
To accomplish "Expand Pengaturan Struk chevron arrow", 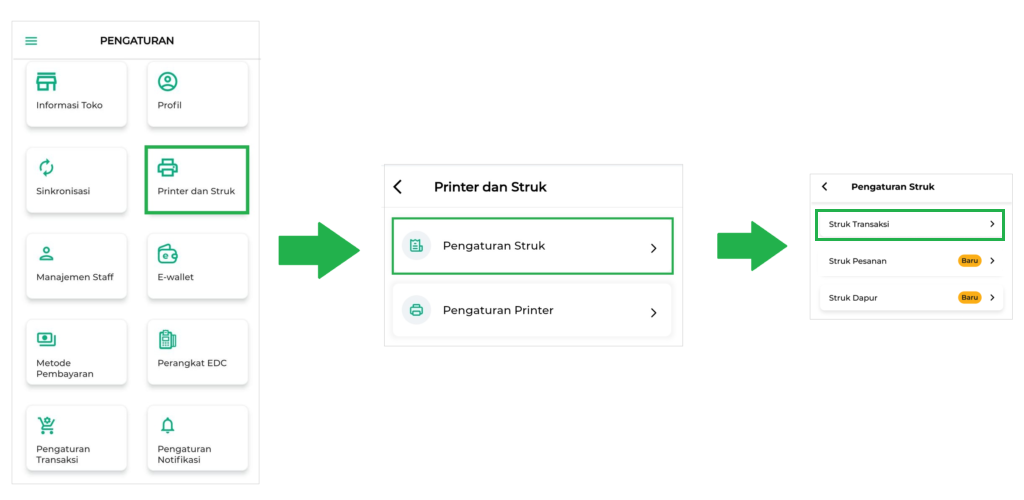I will coord(653,248).
